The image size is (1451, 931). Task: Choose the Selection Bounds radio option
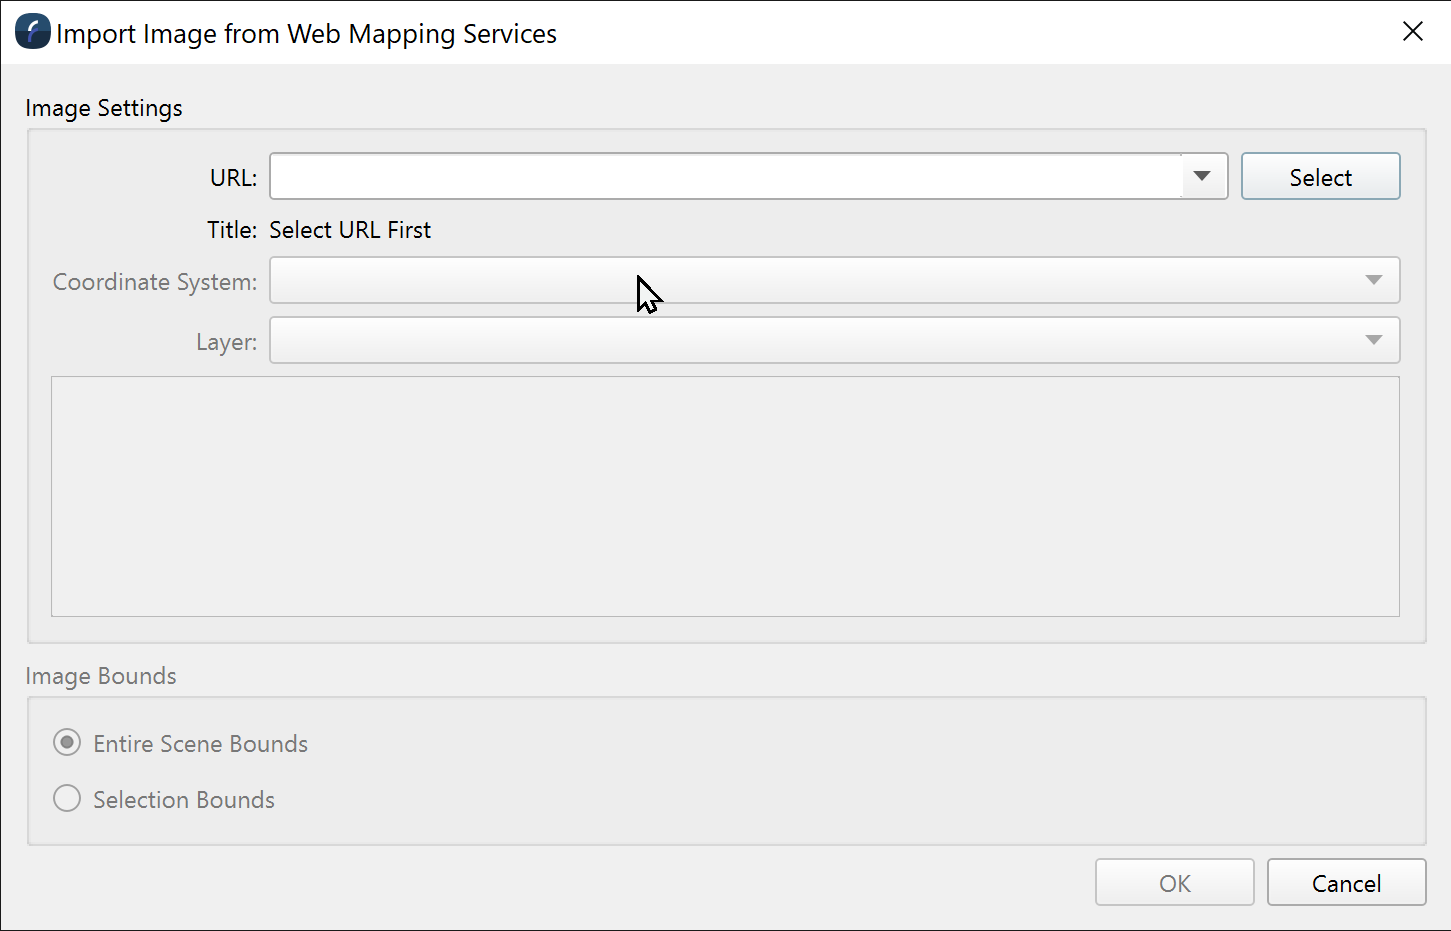67,799
